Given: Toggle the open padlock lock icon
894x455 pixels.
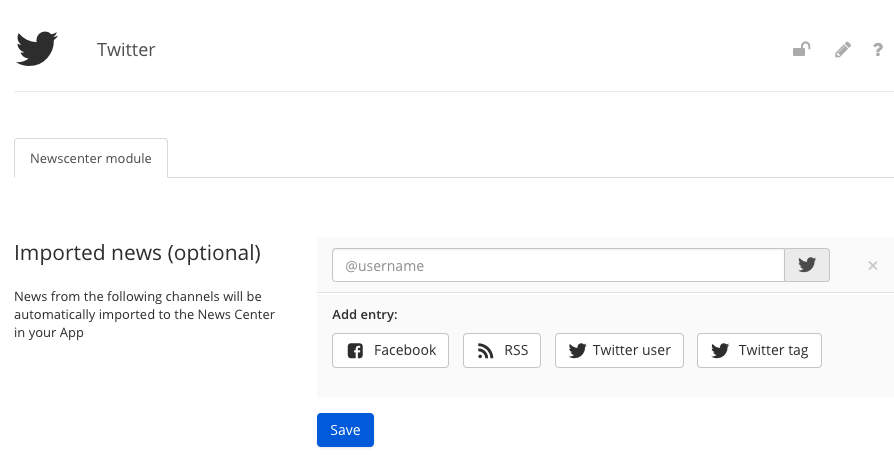Looking at the screenshot, I should click(802, 50).
